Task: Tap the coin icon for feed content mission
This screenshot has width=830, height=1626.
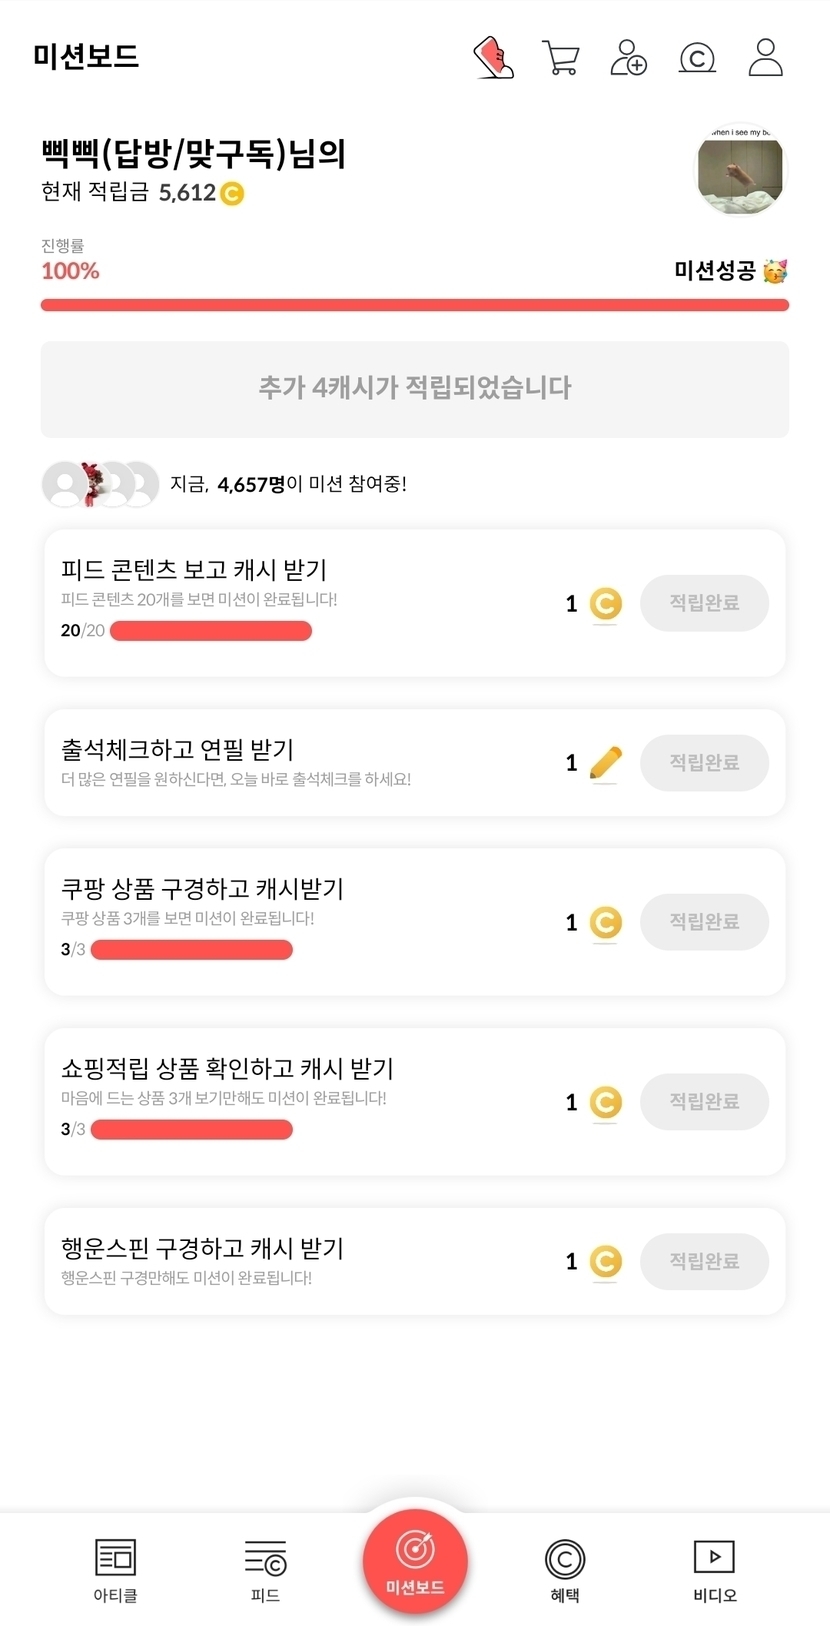Action: pyautogui.click(x=605, y=603)
